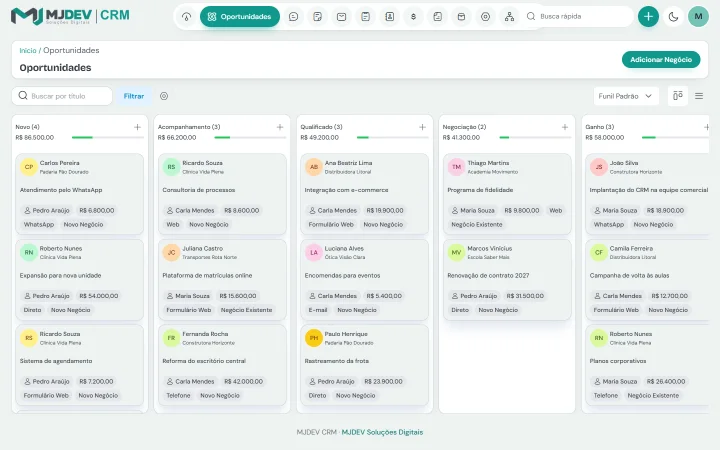Click the JC avatar of Juliana Castro
This screenshot has width=720, height=450.
point(171,253)
